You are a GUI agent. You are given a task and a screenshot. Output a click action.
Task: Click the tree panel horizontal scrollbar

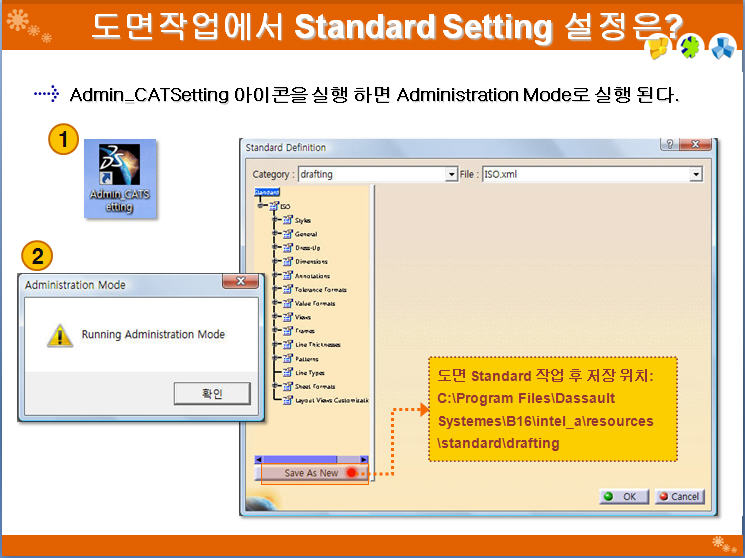click(x=310, y=460)
